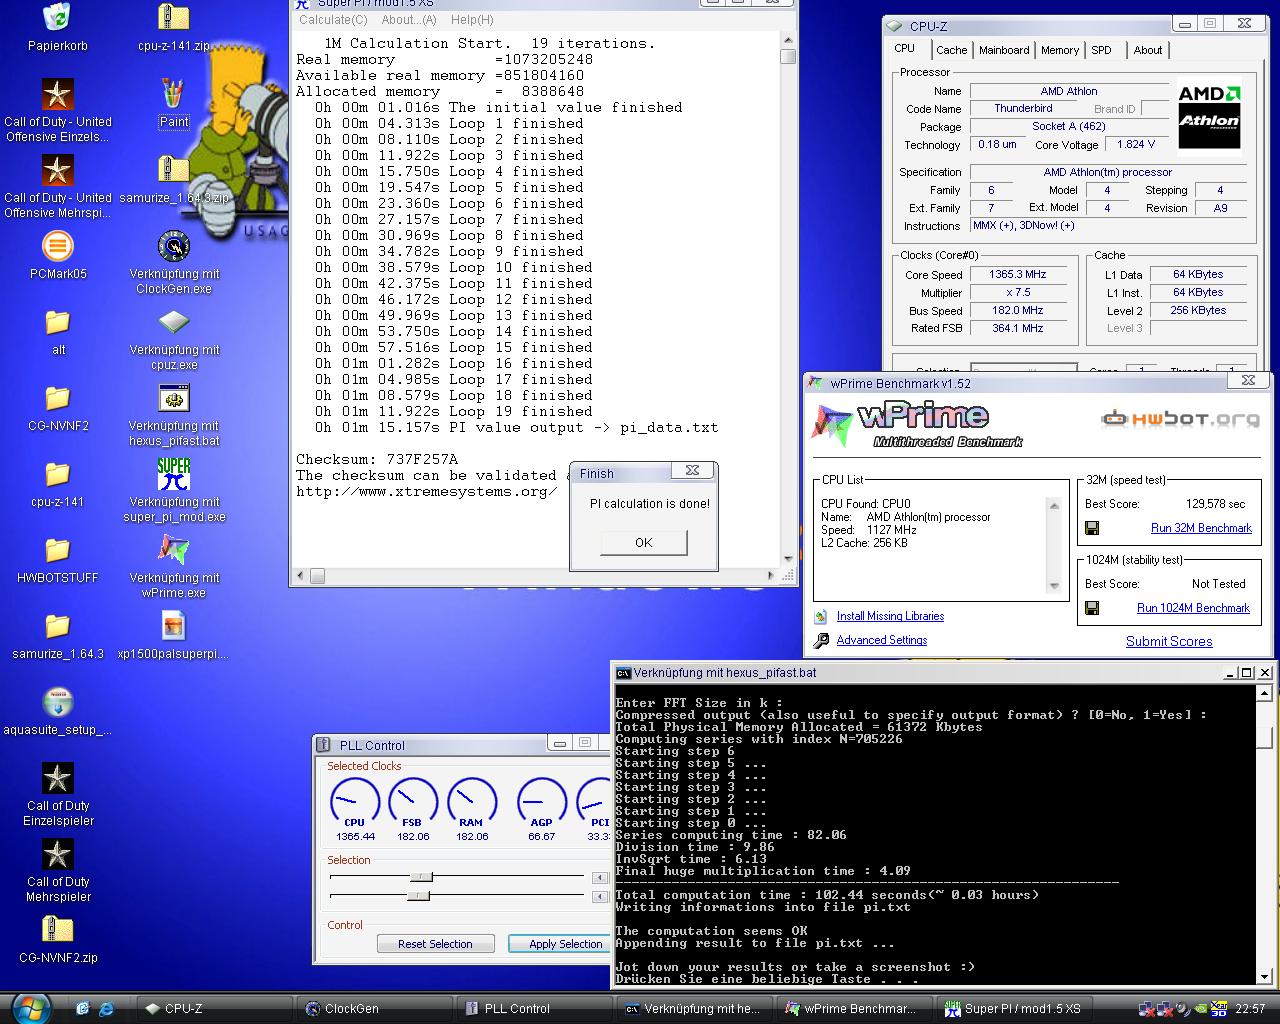Viewport: 1280px width, 1024px height.
Task: Click Submit Scores in wPrime
Action: (x=1169, y=642)
